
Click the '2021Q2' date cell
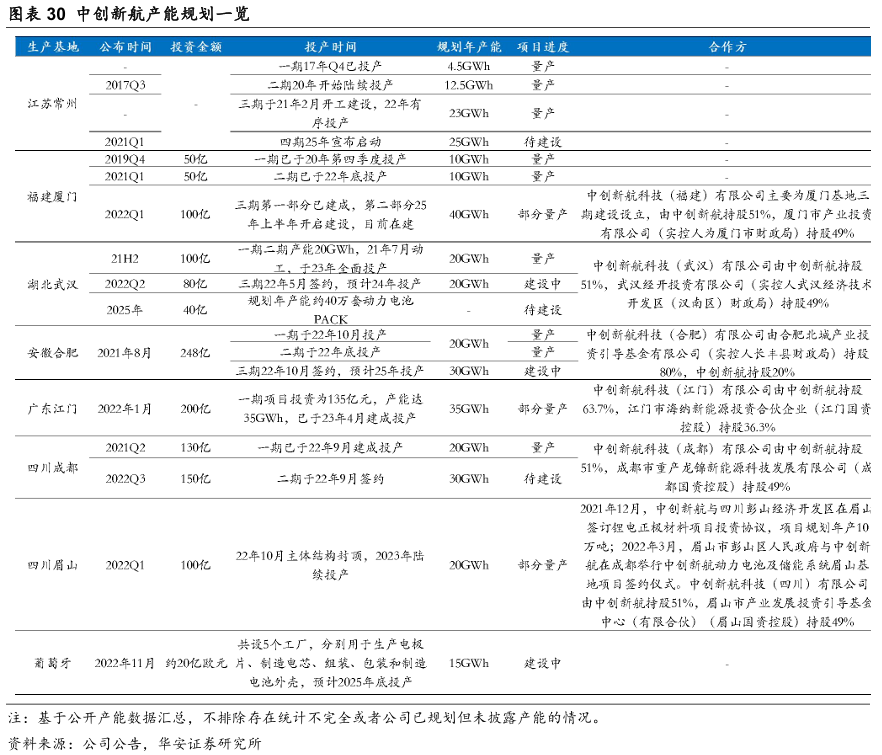coord(125,448)
